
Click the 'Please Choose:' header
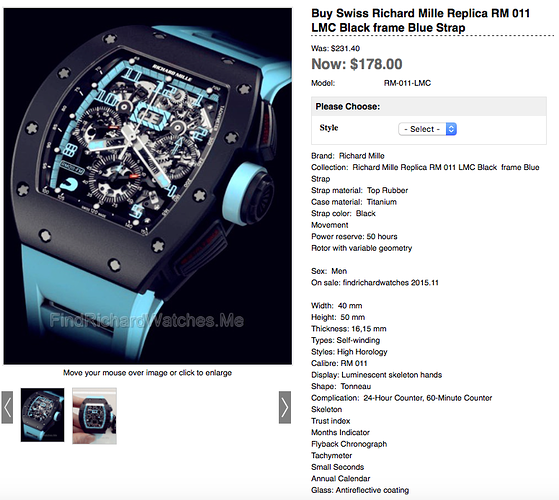point(348,107)
